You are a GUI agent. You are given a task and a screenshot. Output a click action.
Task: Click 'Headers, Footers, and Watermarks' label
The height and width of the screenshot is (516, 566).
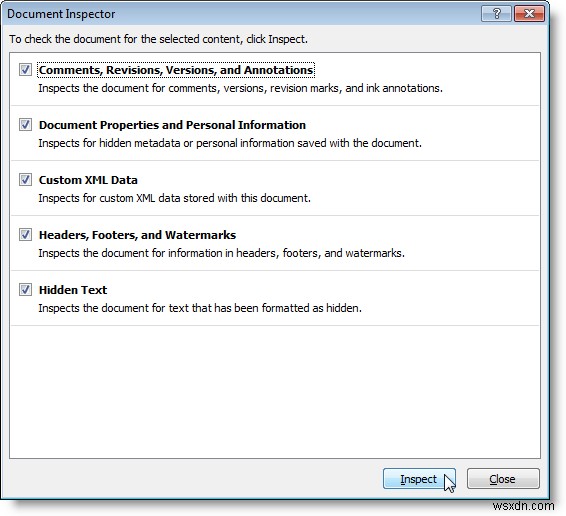(137, 235)
